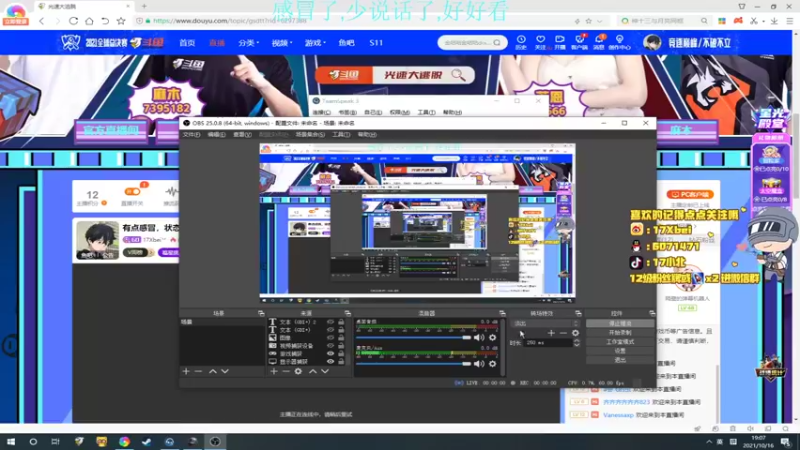Adjust transition duration 250 ms stepper arrows
The height and width of the screenshot is (450, 800).
pos(577,343)
